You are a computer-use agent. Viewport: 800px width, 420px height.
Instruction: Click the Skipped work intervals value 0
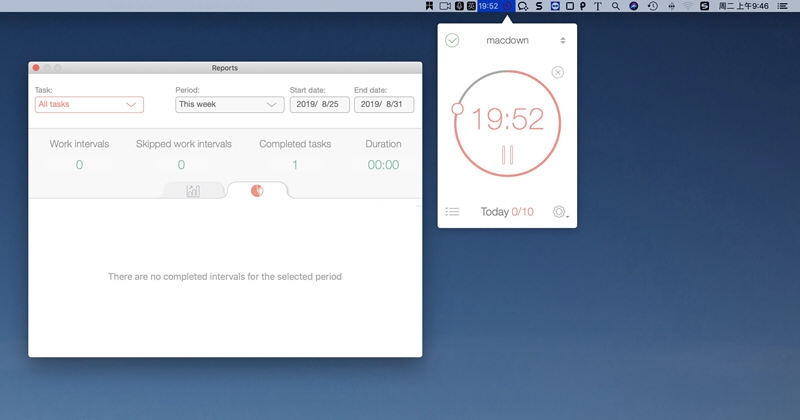(181, 165)
